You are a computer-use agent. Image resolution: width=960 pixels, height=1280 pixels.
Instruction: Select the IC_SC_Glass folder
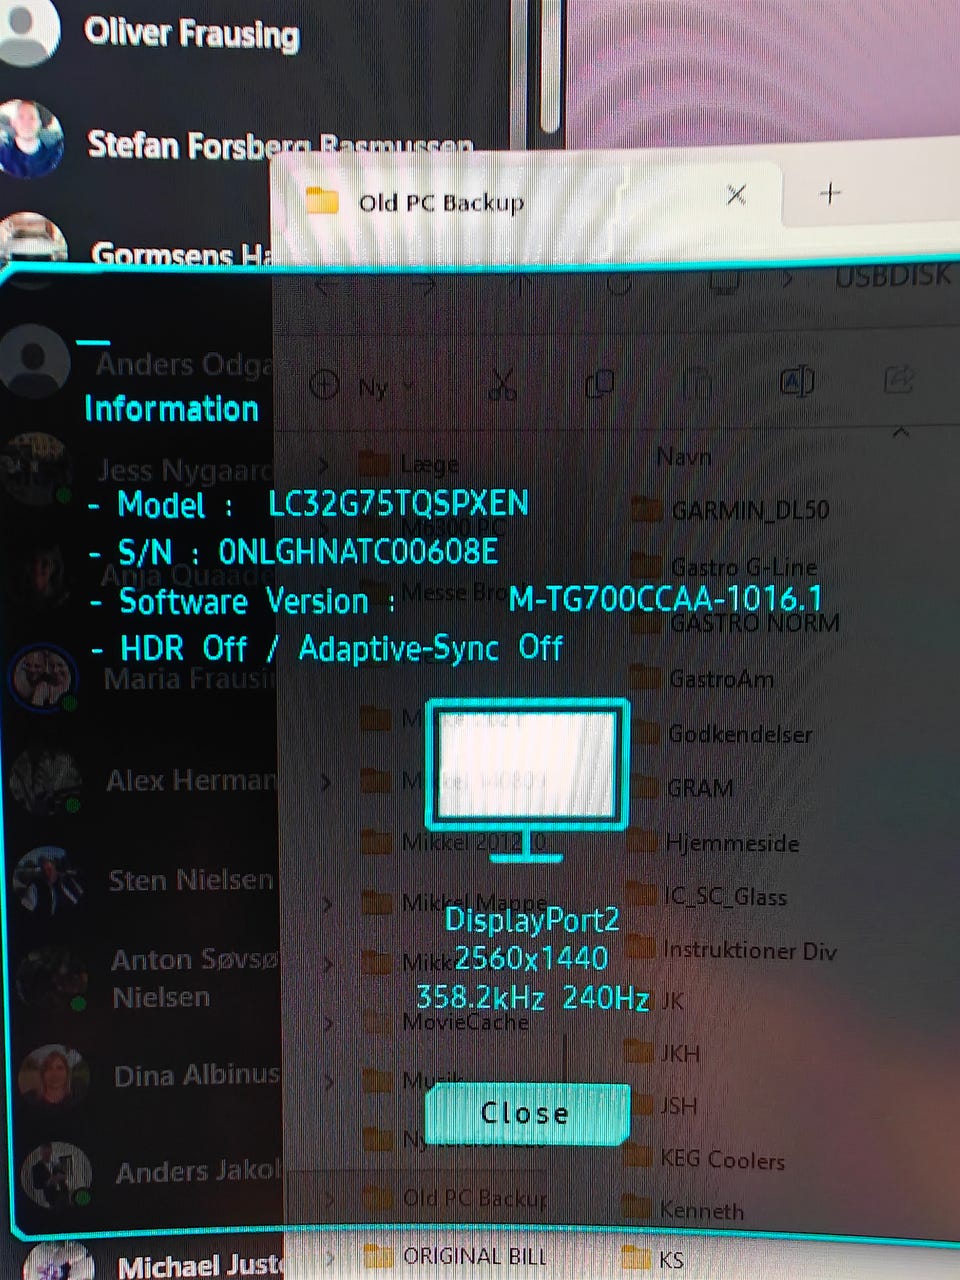(725, 897)
